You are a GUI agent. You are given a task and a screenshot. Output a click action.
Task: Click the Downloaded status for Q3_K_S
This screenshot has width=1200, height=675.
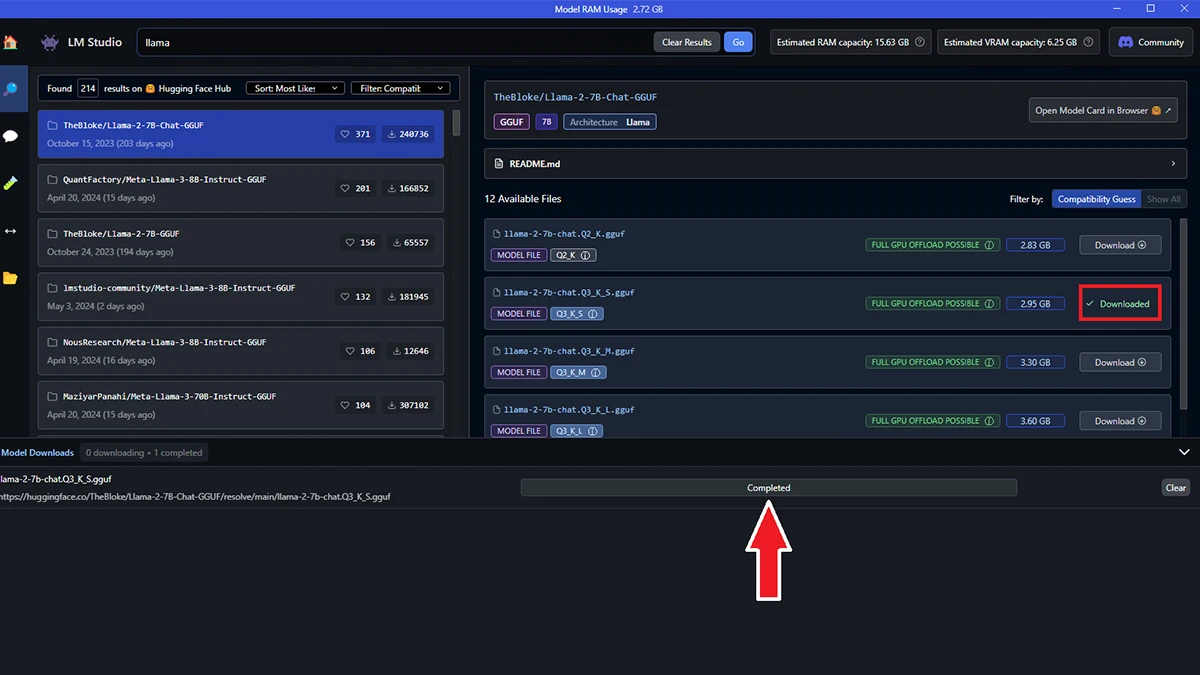[1120, 304]
